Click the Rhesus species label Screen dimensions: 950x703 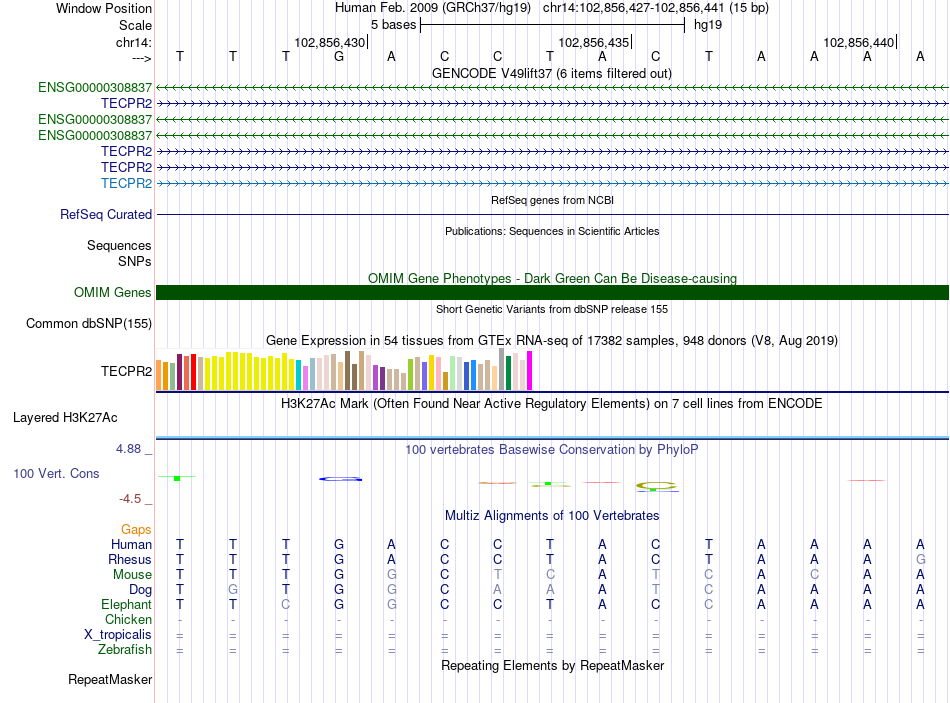130,559
